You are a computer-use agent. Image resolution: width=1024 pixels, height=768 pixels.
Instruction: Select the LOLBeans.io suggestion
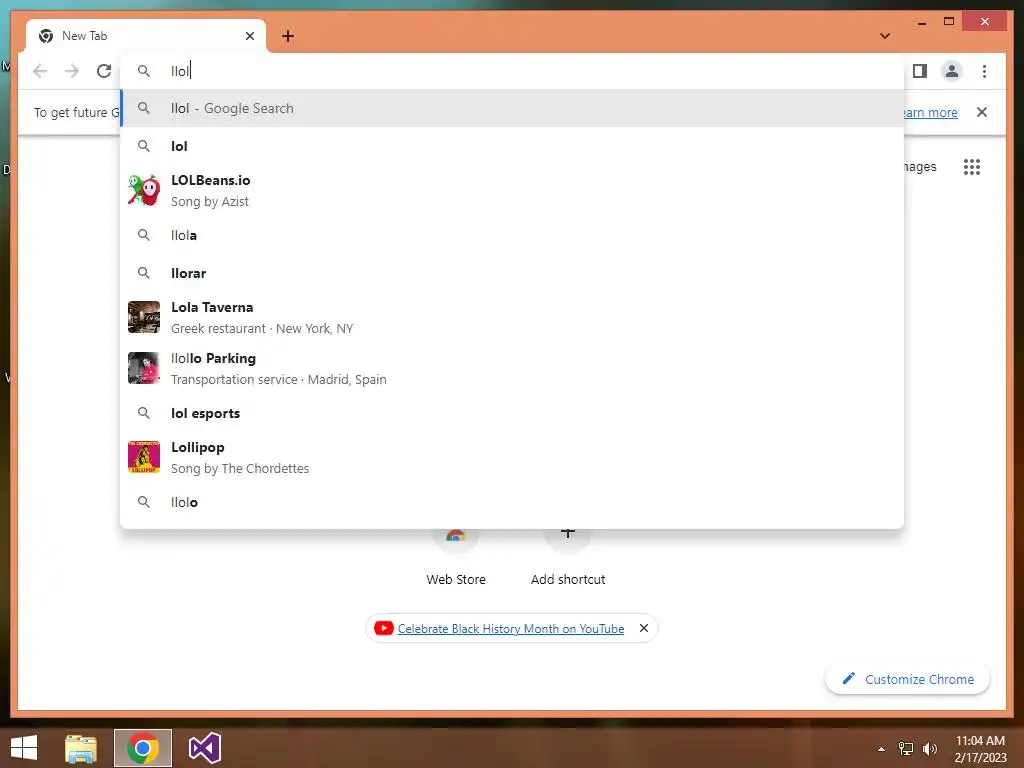(x=513, y=191)
